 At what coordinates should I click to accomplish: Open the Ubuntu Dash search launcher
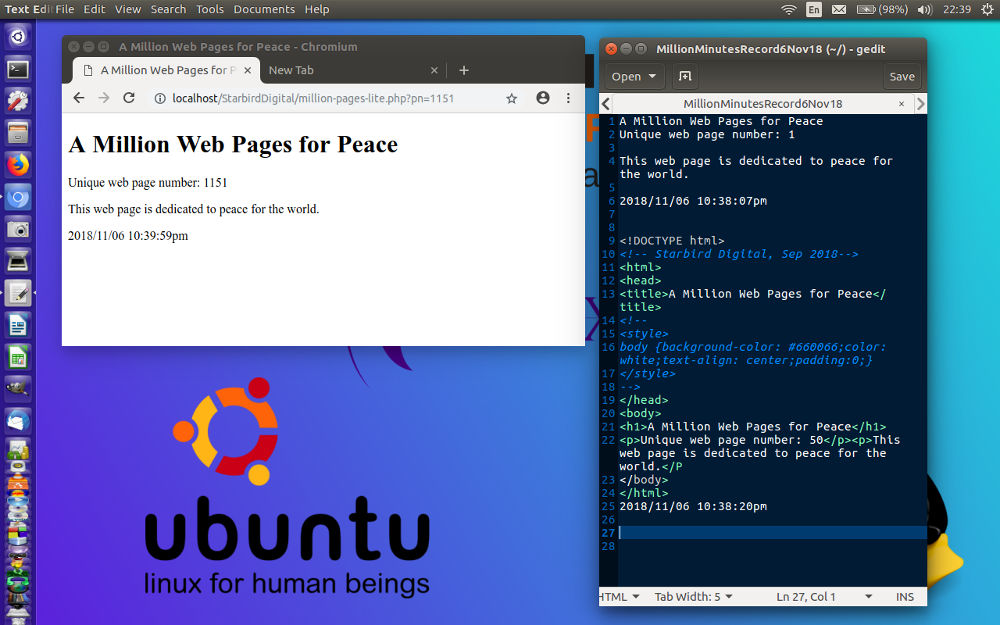18,36
